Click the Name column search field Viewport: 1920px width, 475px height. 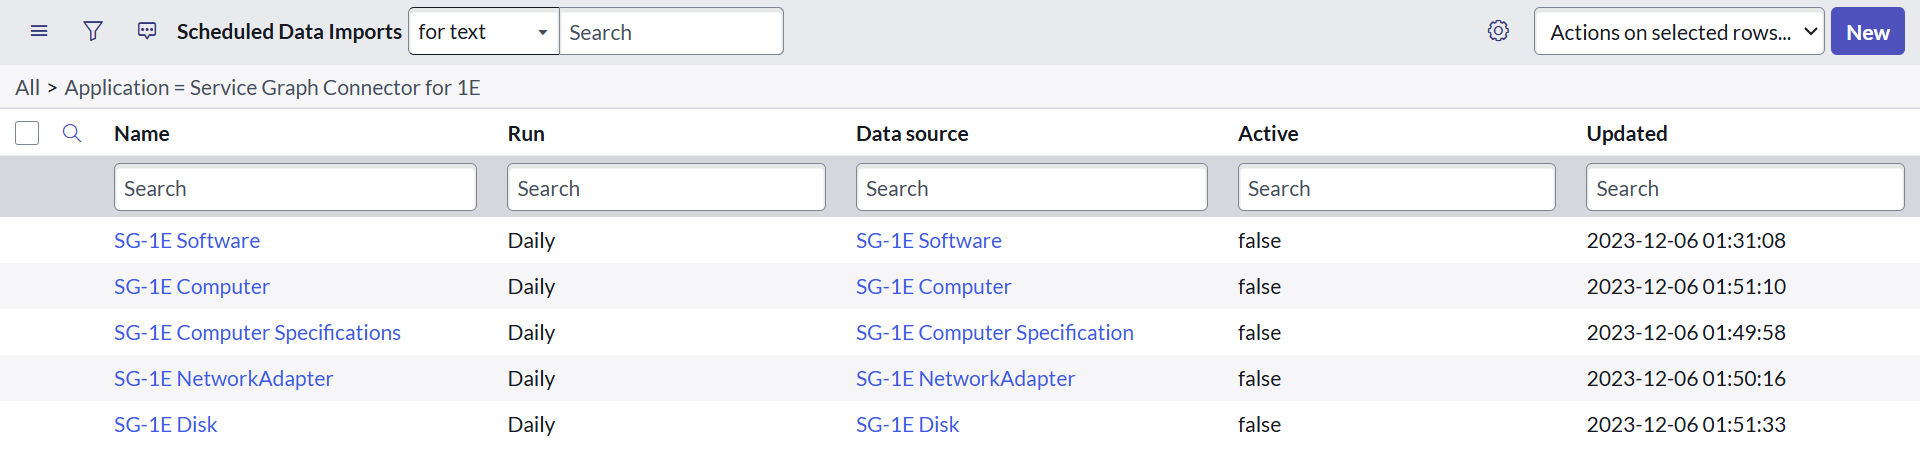295,188
